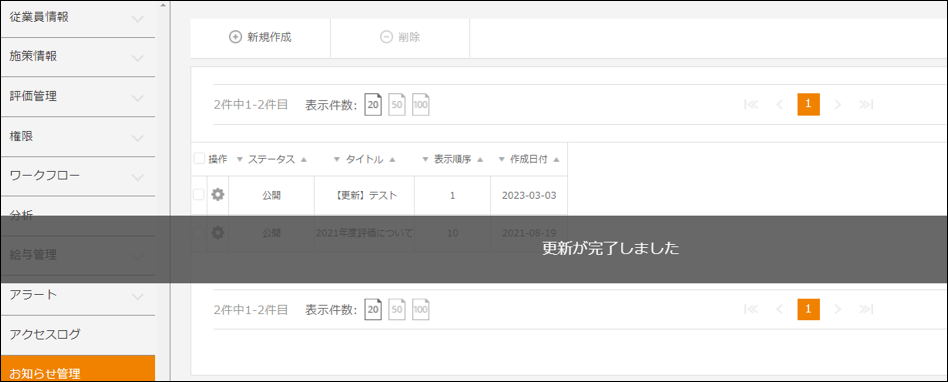
Task: Toggle the select-all checkbox in table header
Action: pyautogui.click(x=199, y=159)
